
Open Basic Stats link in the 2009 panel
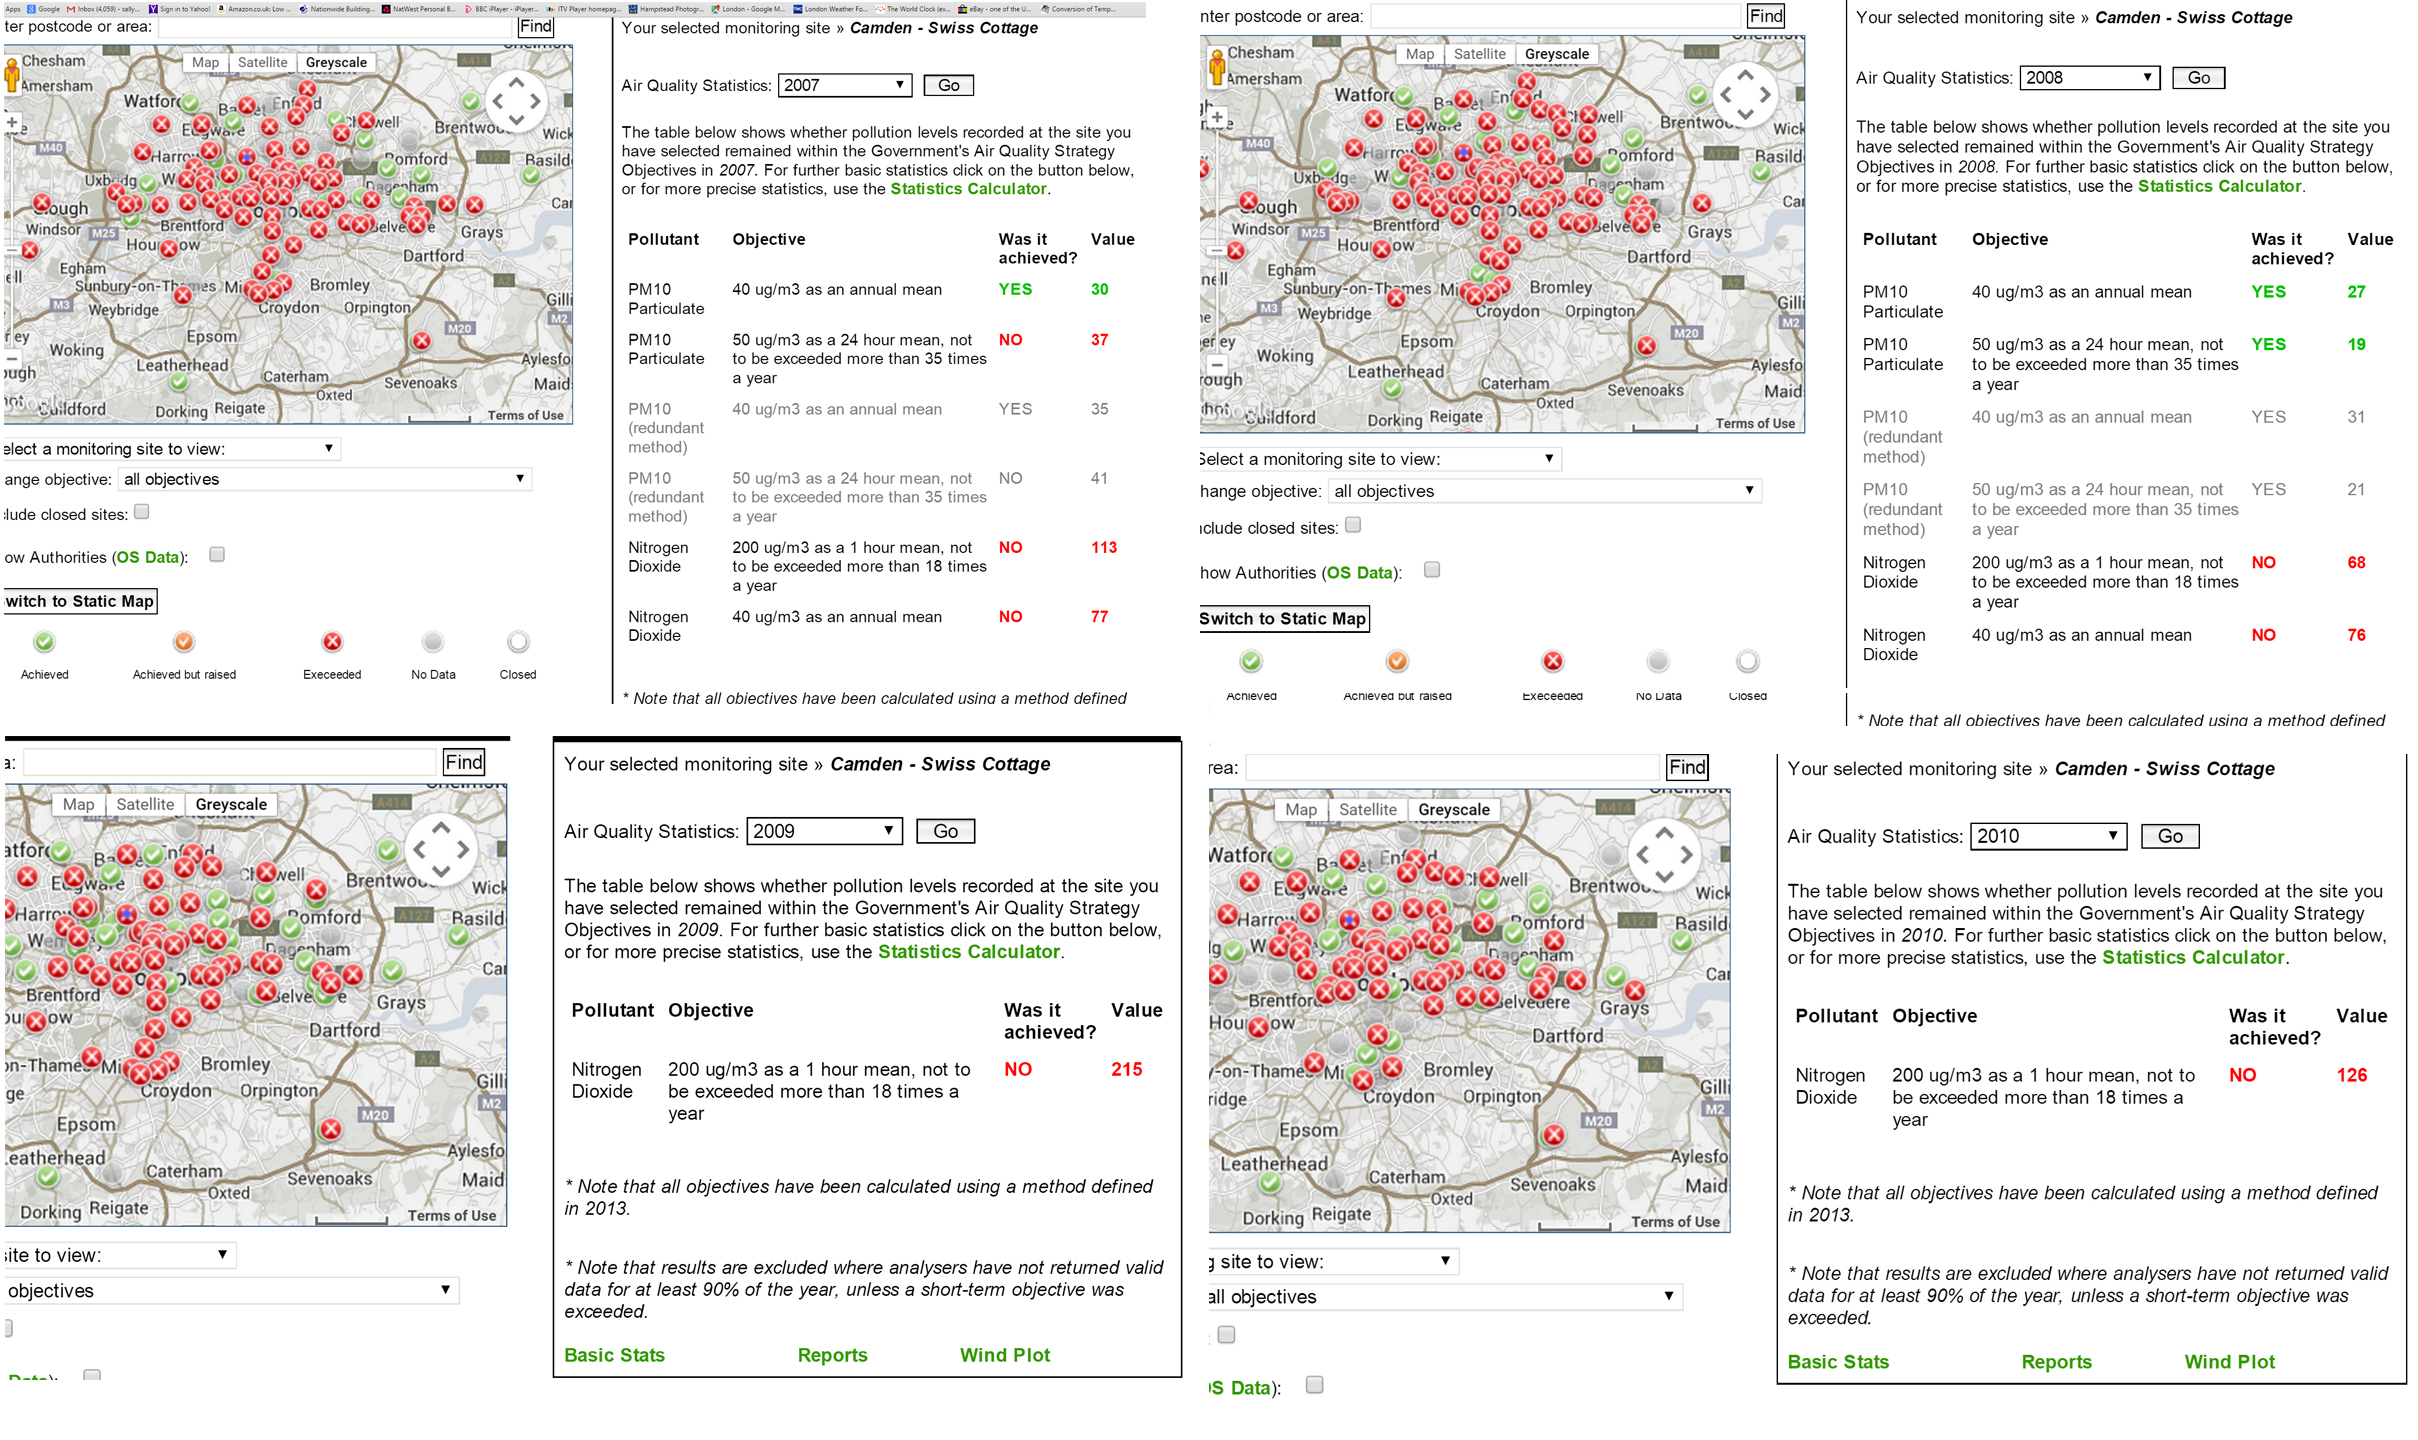coord(614,1355)
